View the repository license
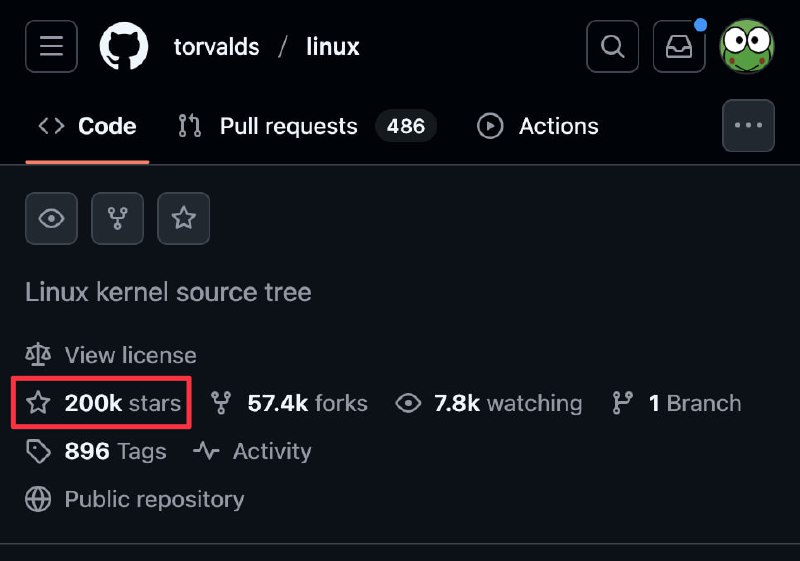The width and height of the screenshot is (800, 561). tap(130, 355)
